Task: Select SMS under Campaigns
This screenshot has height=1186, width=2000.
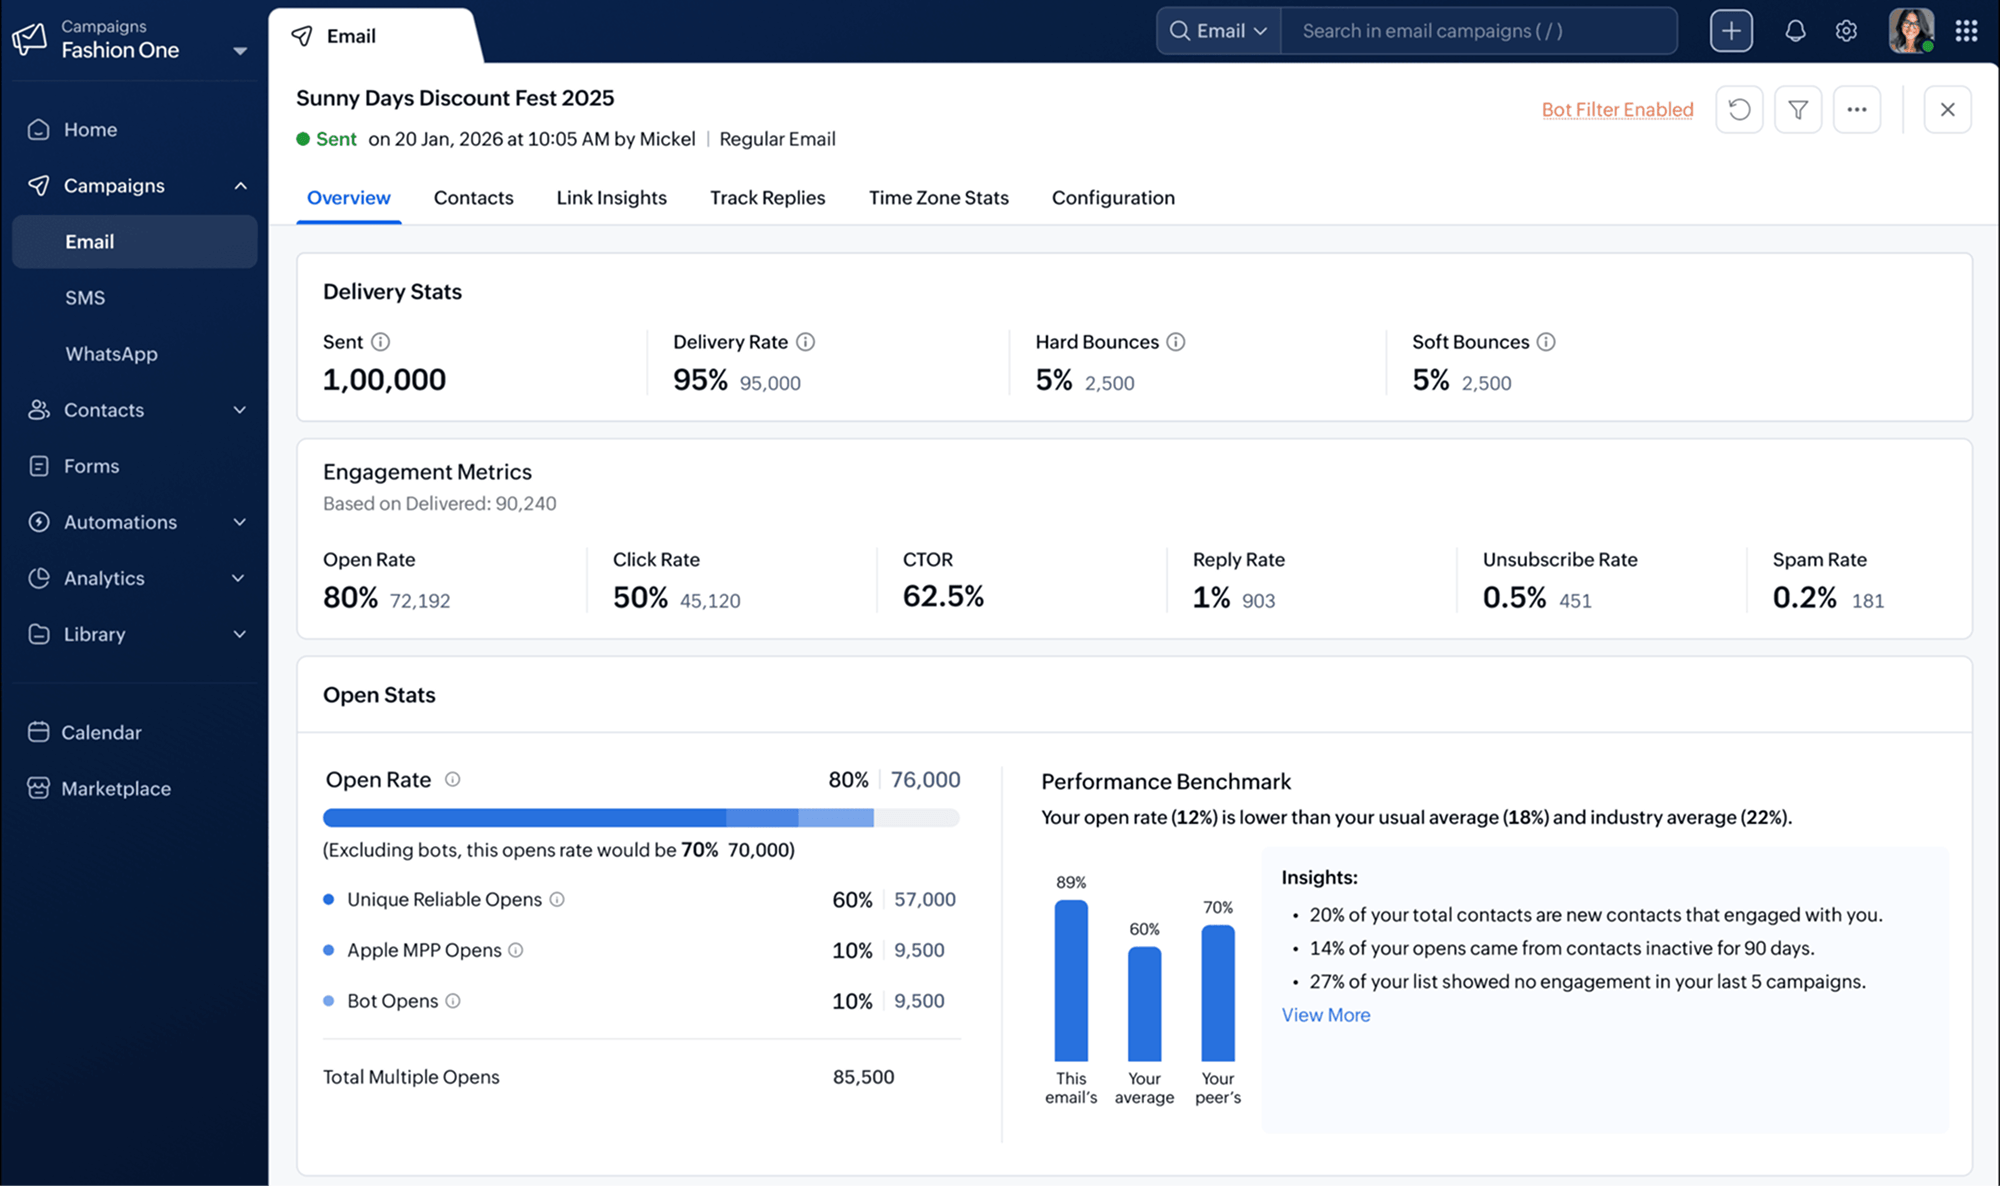Action: pos(85,297)
